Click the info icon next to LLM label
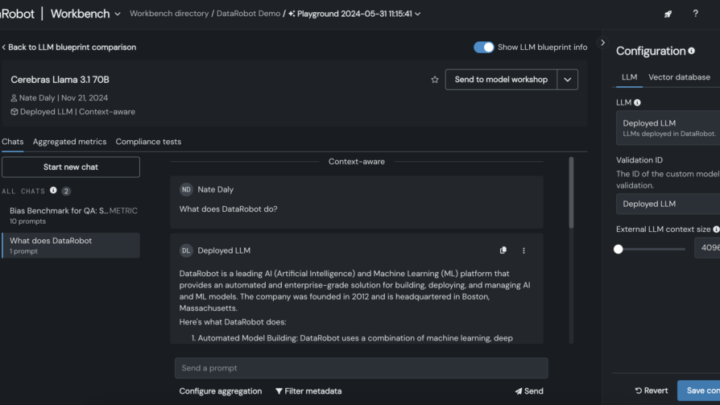720x405 pixels. 637,102
